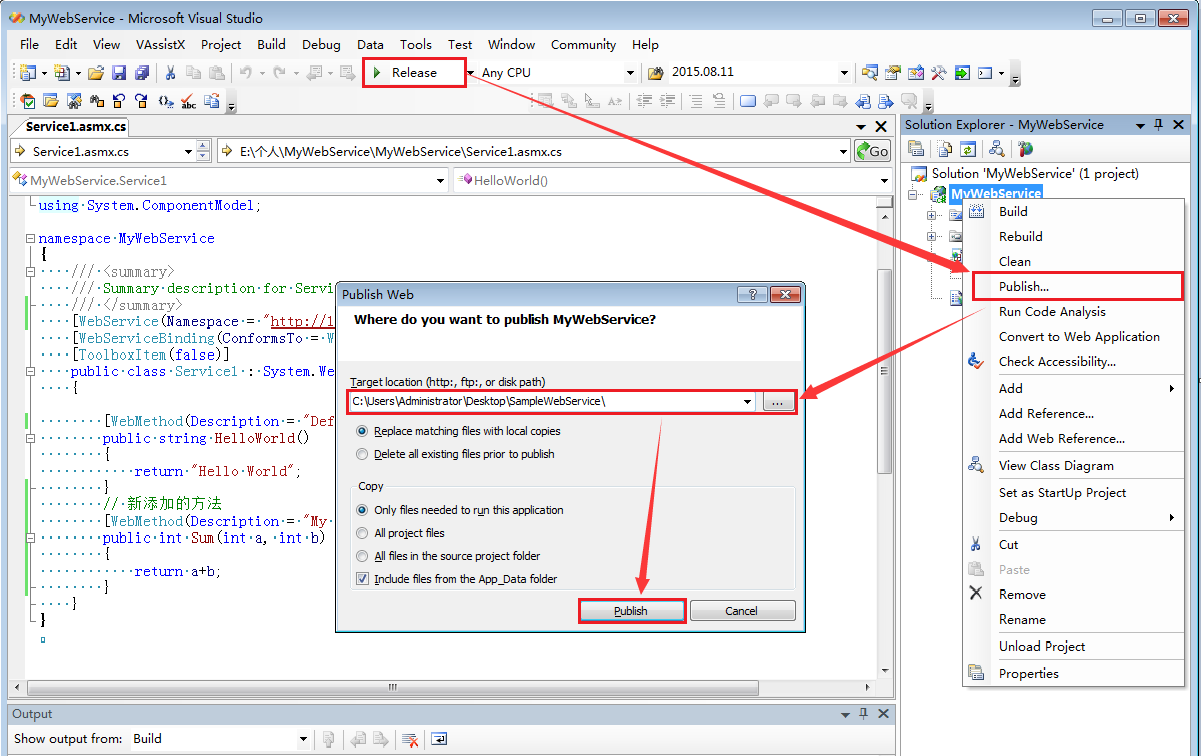Open the Service1.asmx.cs file dropdown
The height and width of the screenshot is (756, 1201).
pyautogui.click(x=188, y=151)
